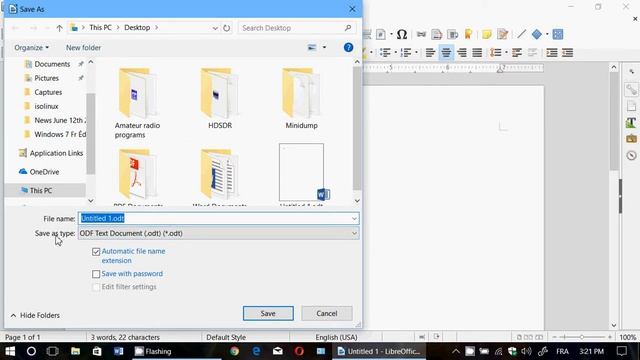
Task: Open the Organize dropdown menu
Action: click(31, 47)
